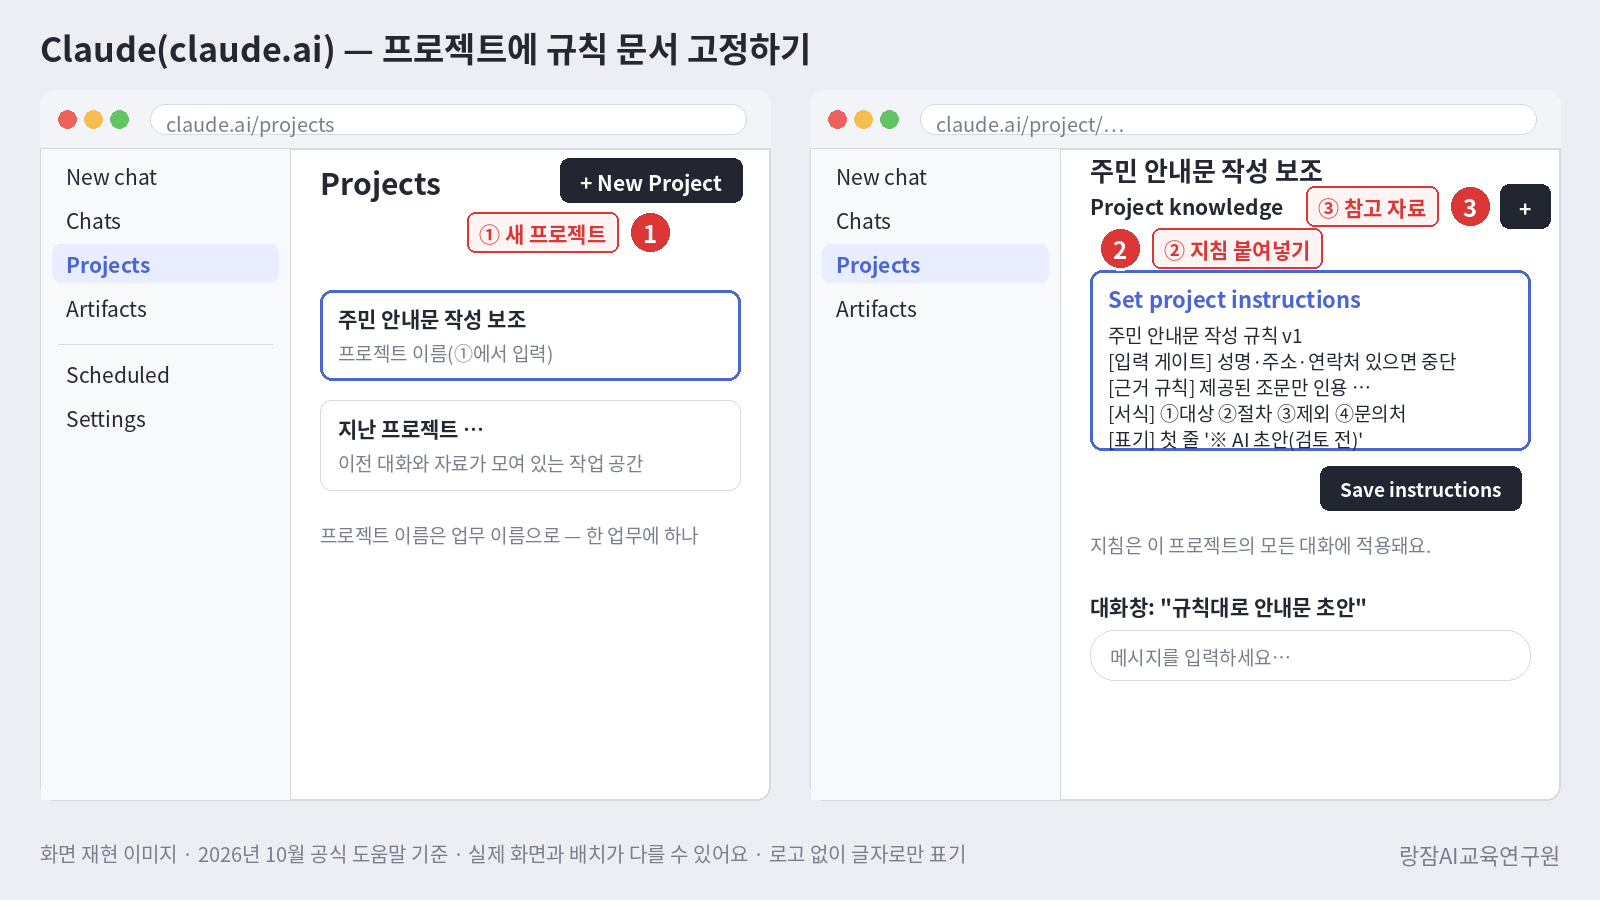Open the 주민 안내문 작성 보조 project card
Screen dimensions: 1600x900
click(x=530, y=335)
